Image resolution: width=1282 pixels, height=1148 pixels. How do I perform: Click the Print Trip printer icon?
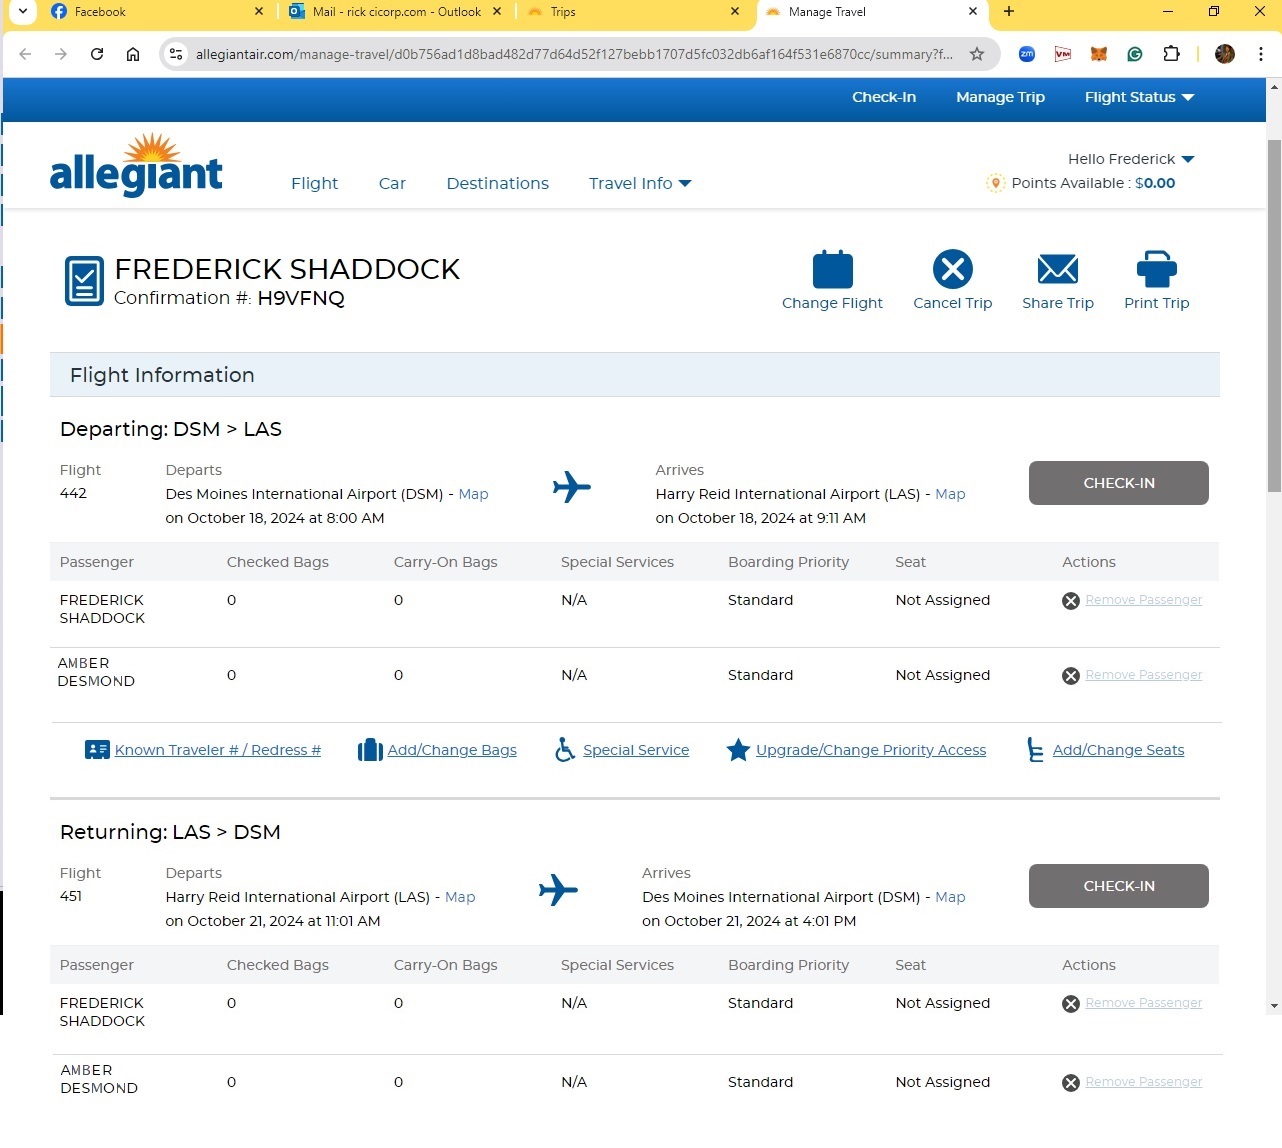pos(1156,269)
